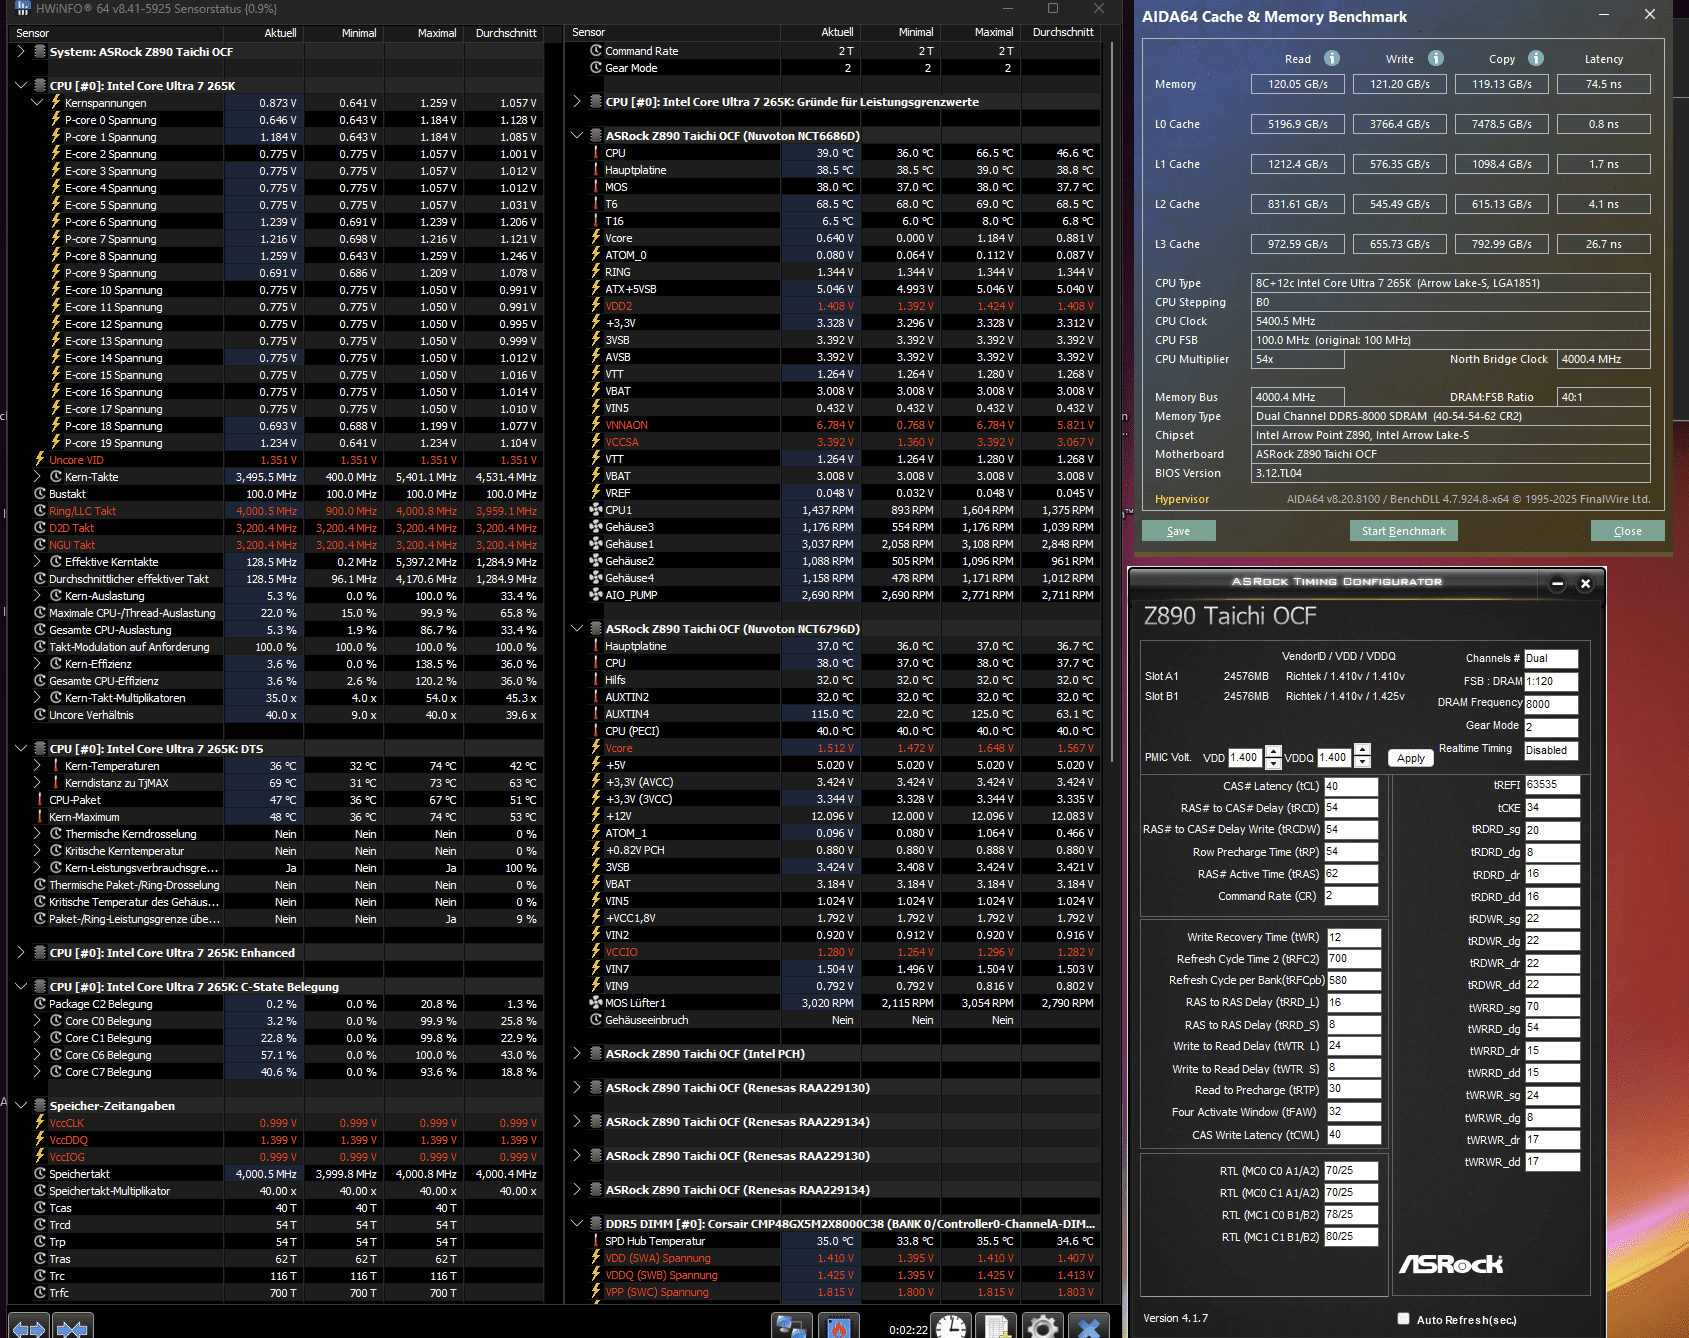Screen dimensions: 1689x1338
Task: Open HWiNFO network remote monitoring icon
Action: (792, 1327)
